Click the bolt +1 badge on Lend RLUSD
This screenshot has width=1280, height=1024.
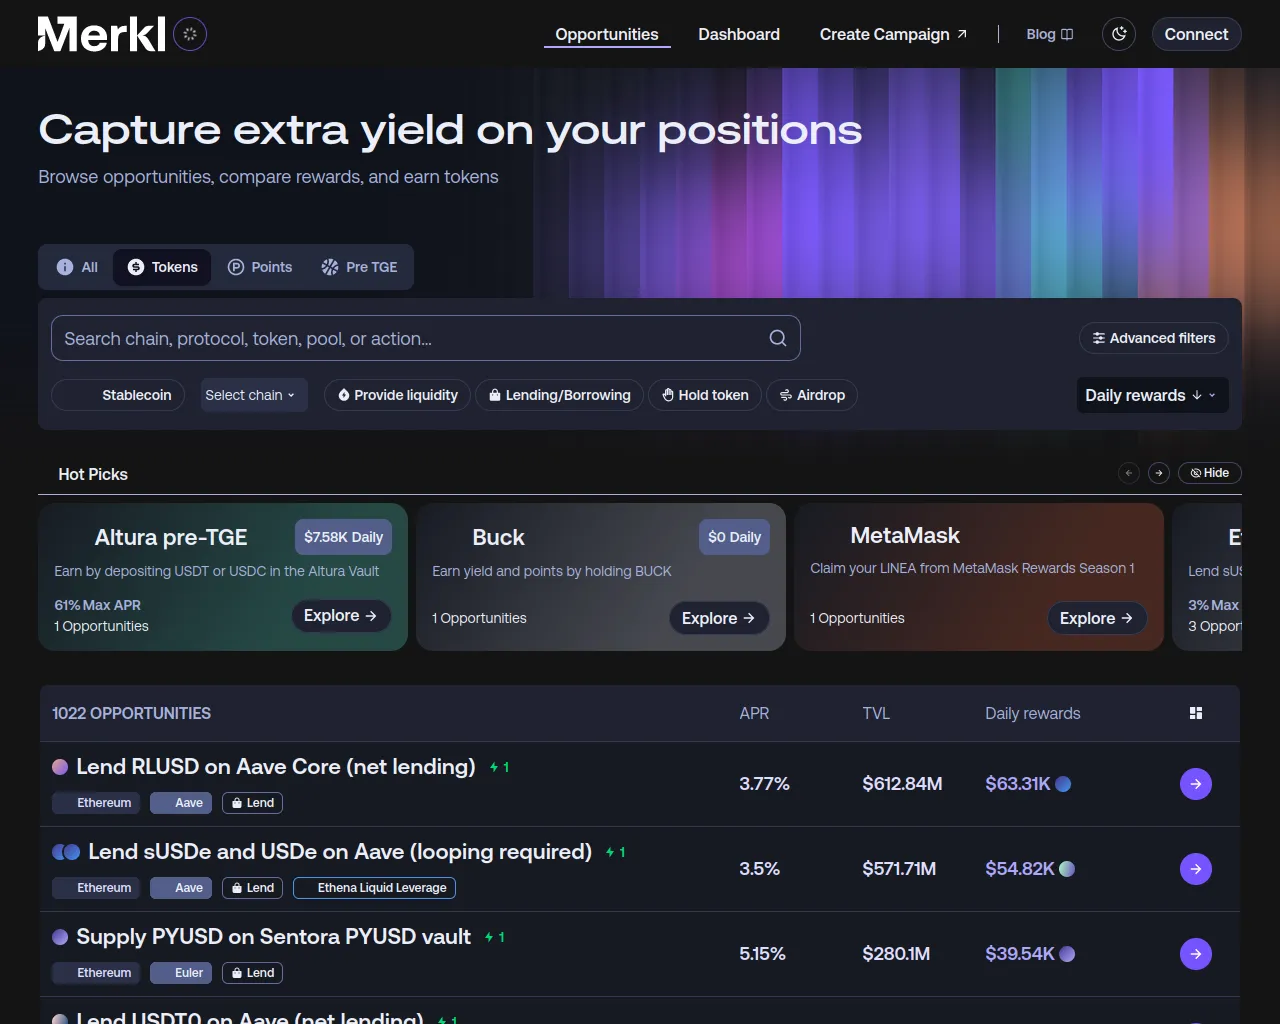pyautogui.click(x=499, y=767)
